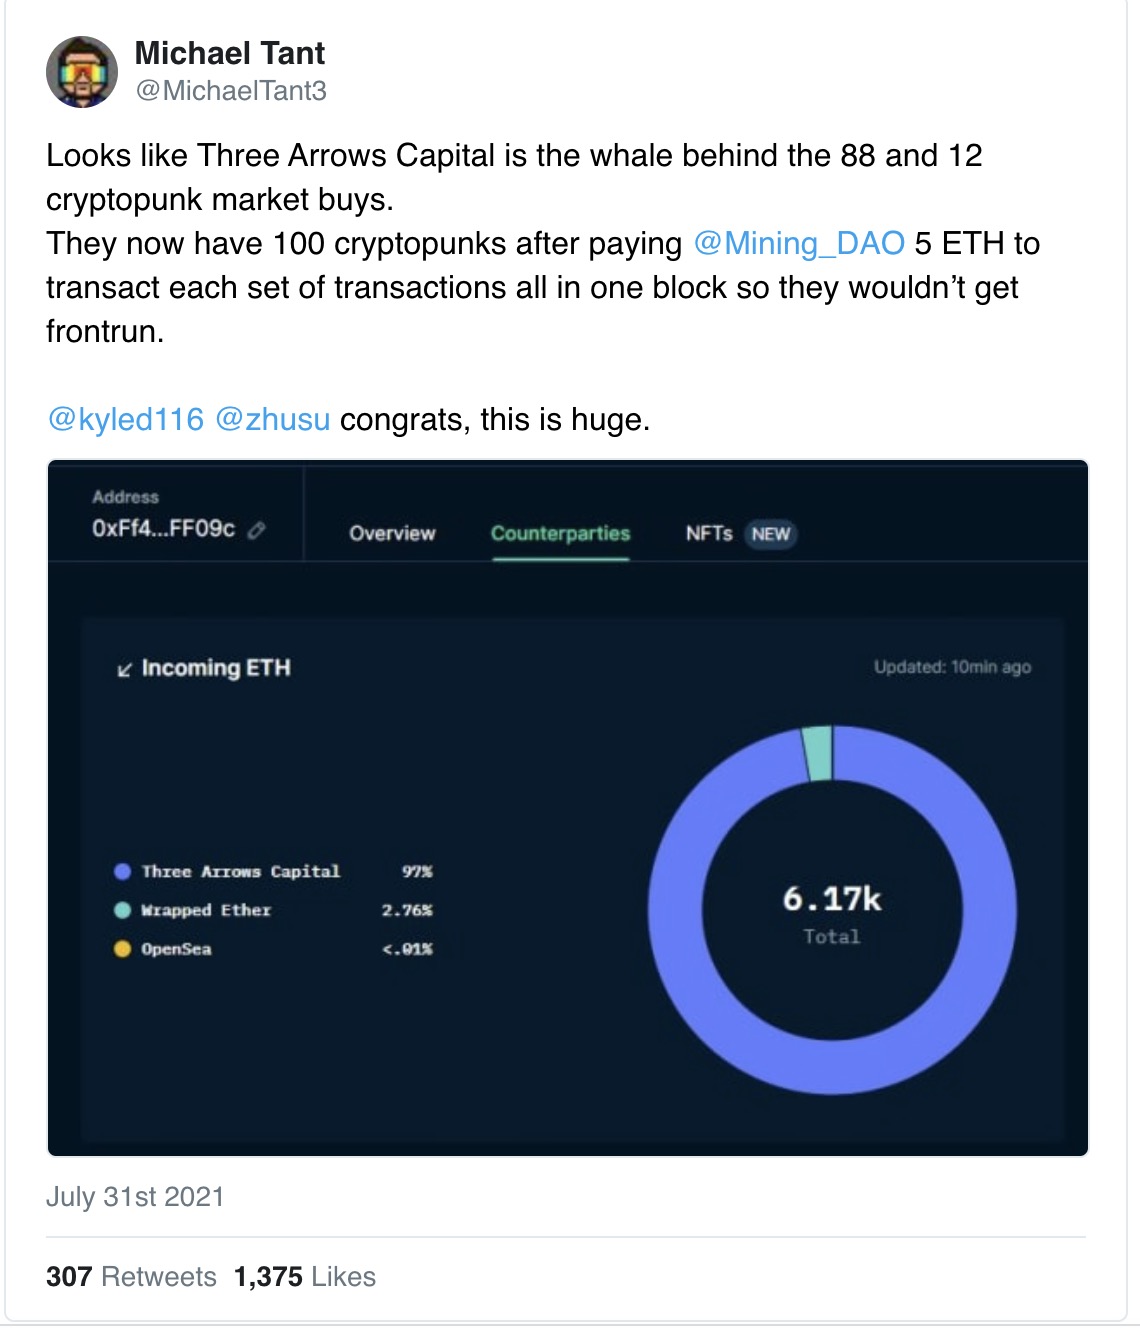Click the 6.17k Total in the donut center
The width and height of the screenshot is (1140, 1328).
pyautogui.click(x=832, y=910)
